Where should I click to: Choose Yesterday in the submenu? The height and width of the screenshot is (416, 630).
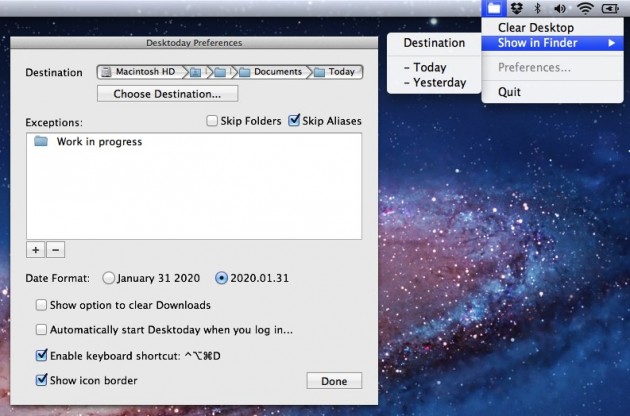point(434,82)
